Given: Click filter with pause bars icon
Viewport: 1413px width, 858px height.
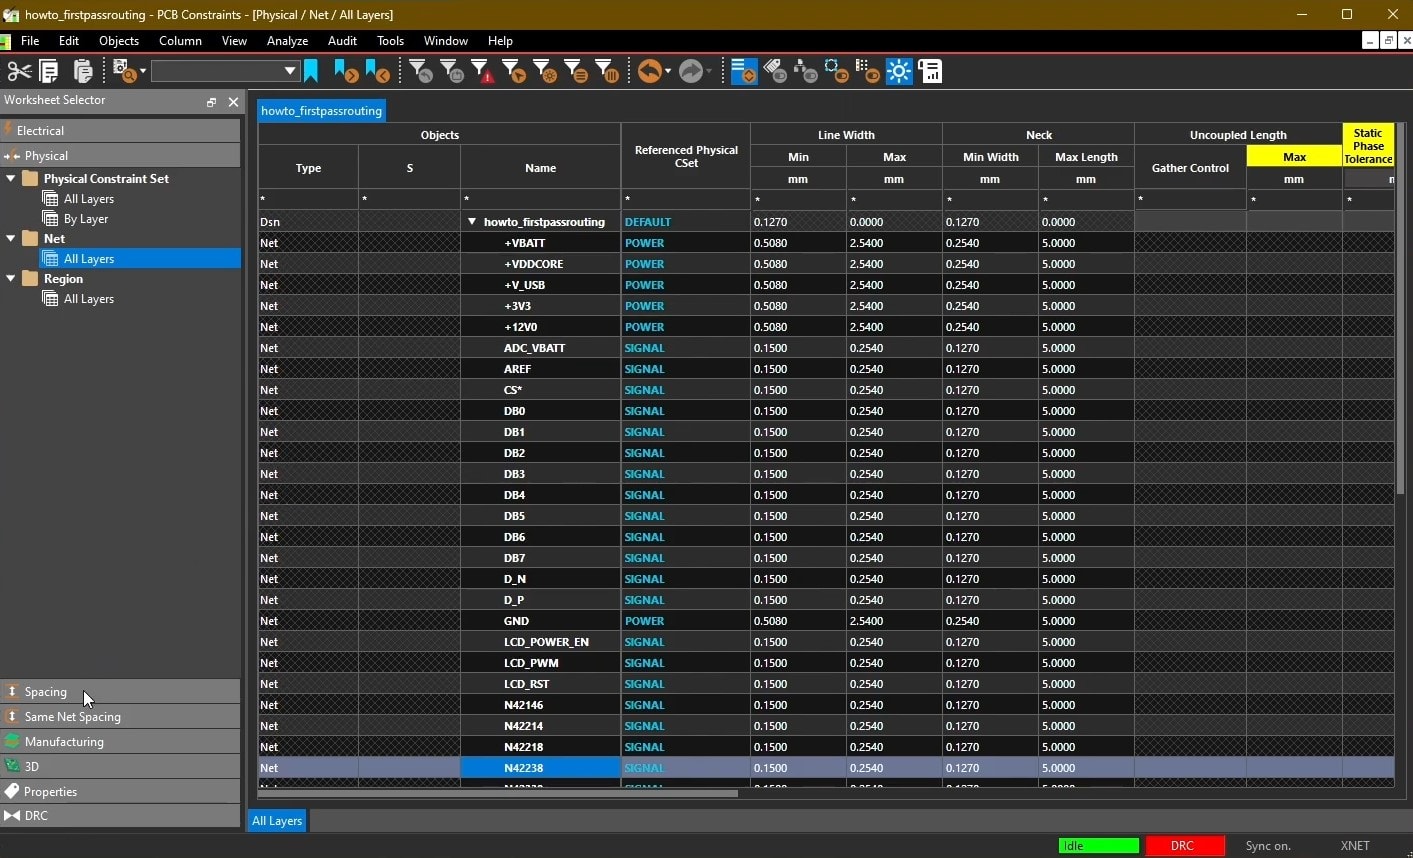Looking at the screenshot, I should click(x=607, y=71).
